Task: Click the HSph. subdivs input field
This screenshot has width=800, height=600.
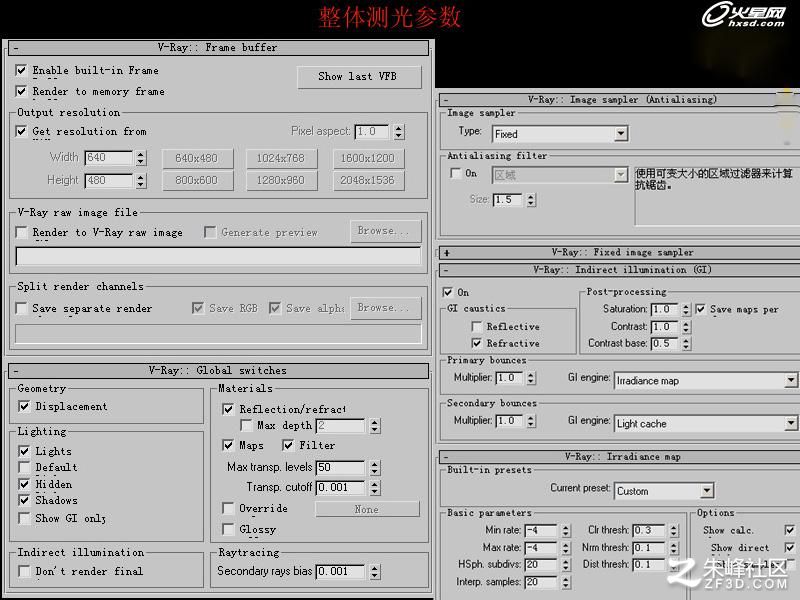Action: 540,565
